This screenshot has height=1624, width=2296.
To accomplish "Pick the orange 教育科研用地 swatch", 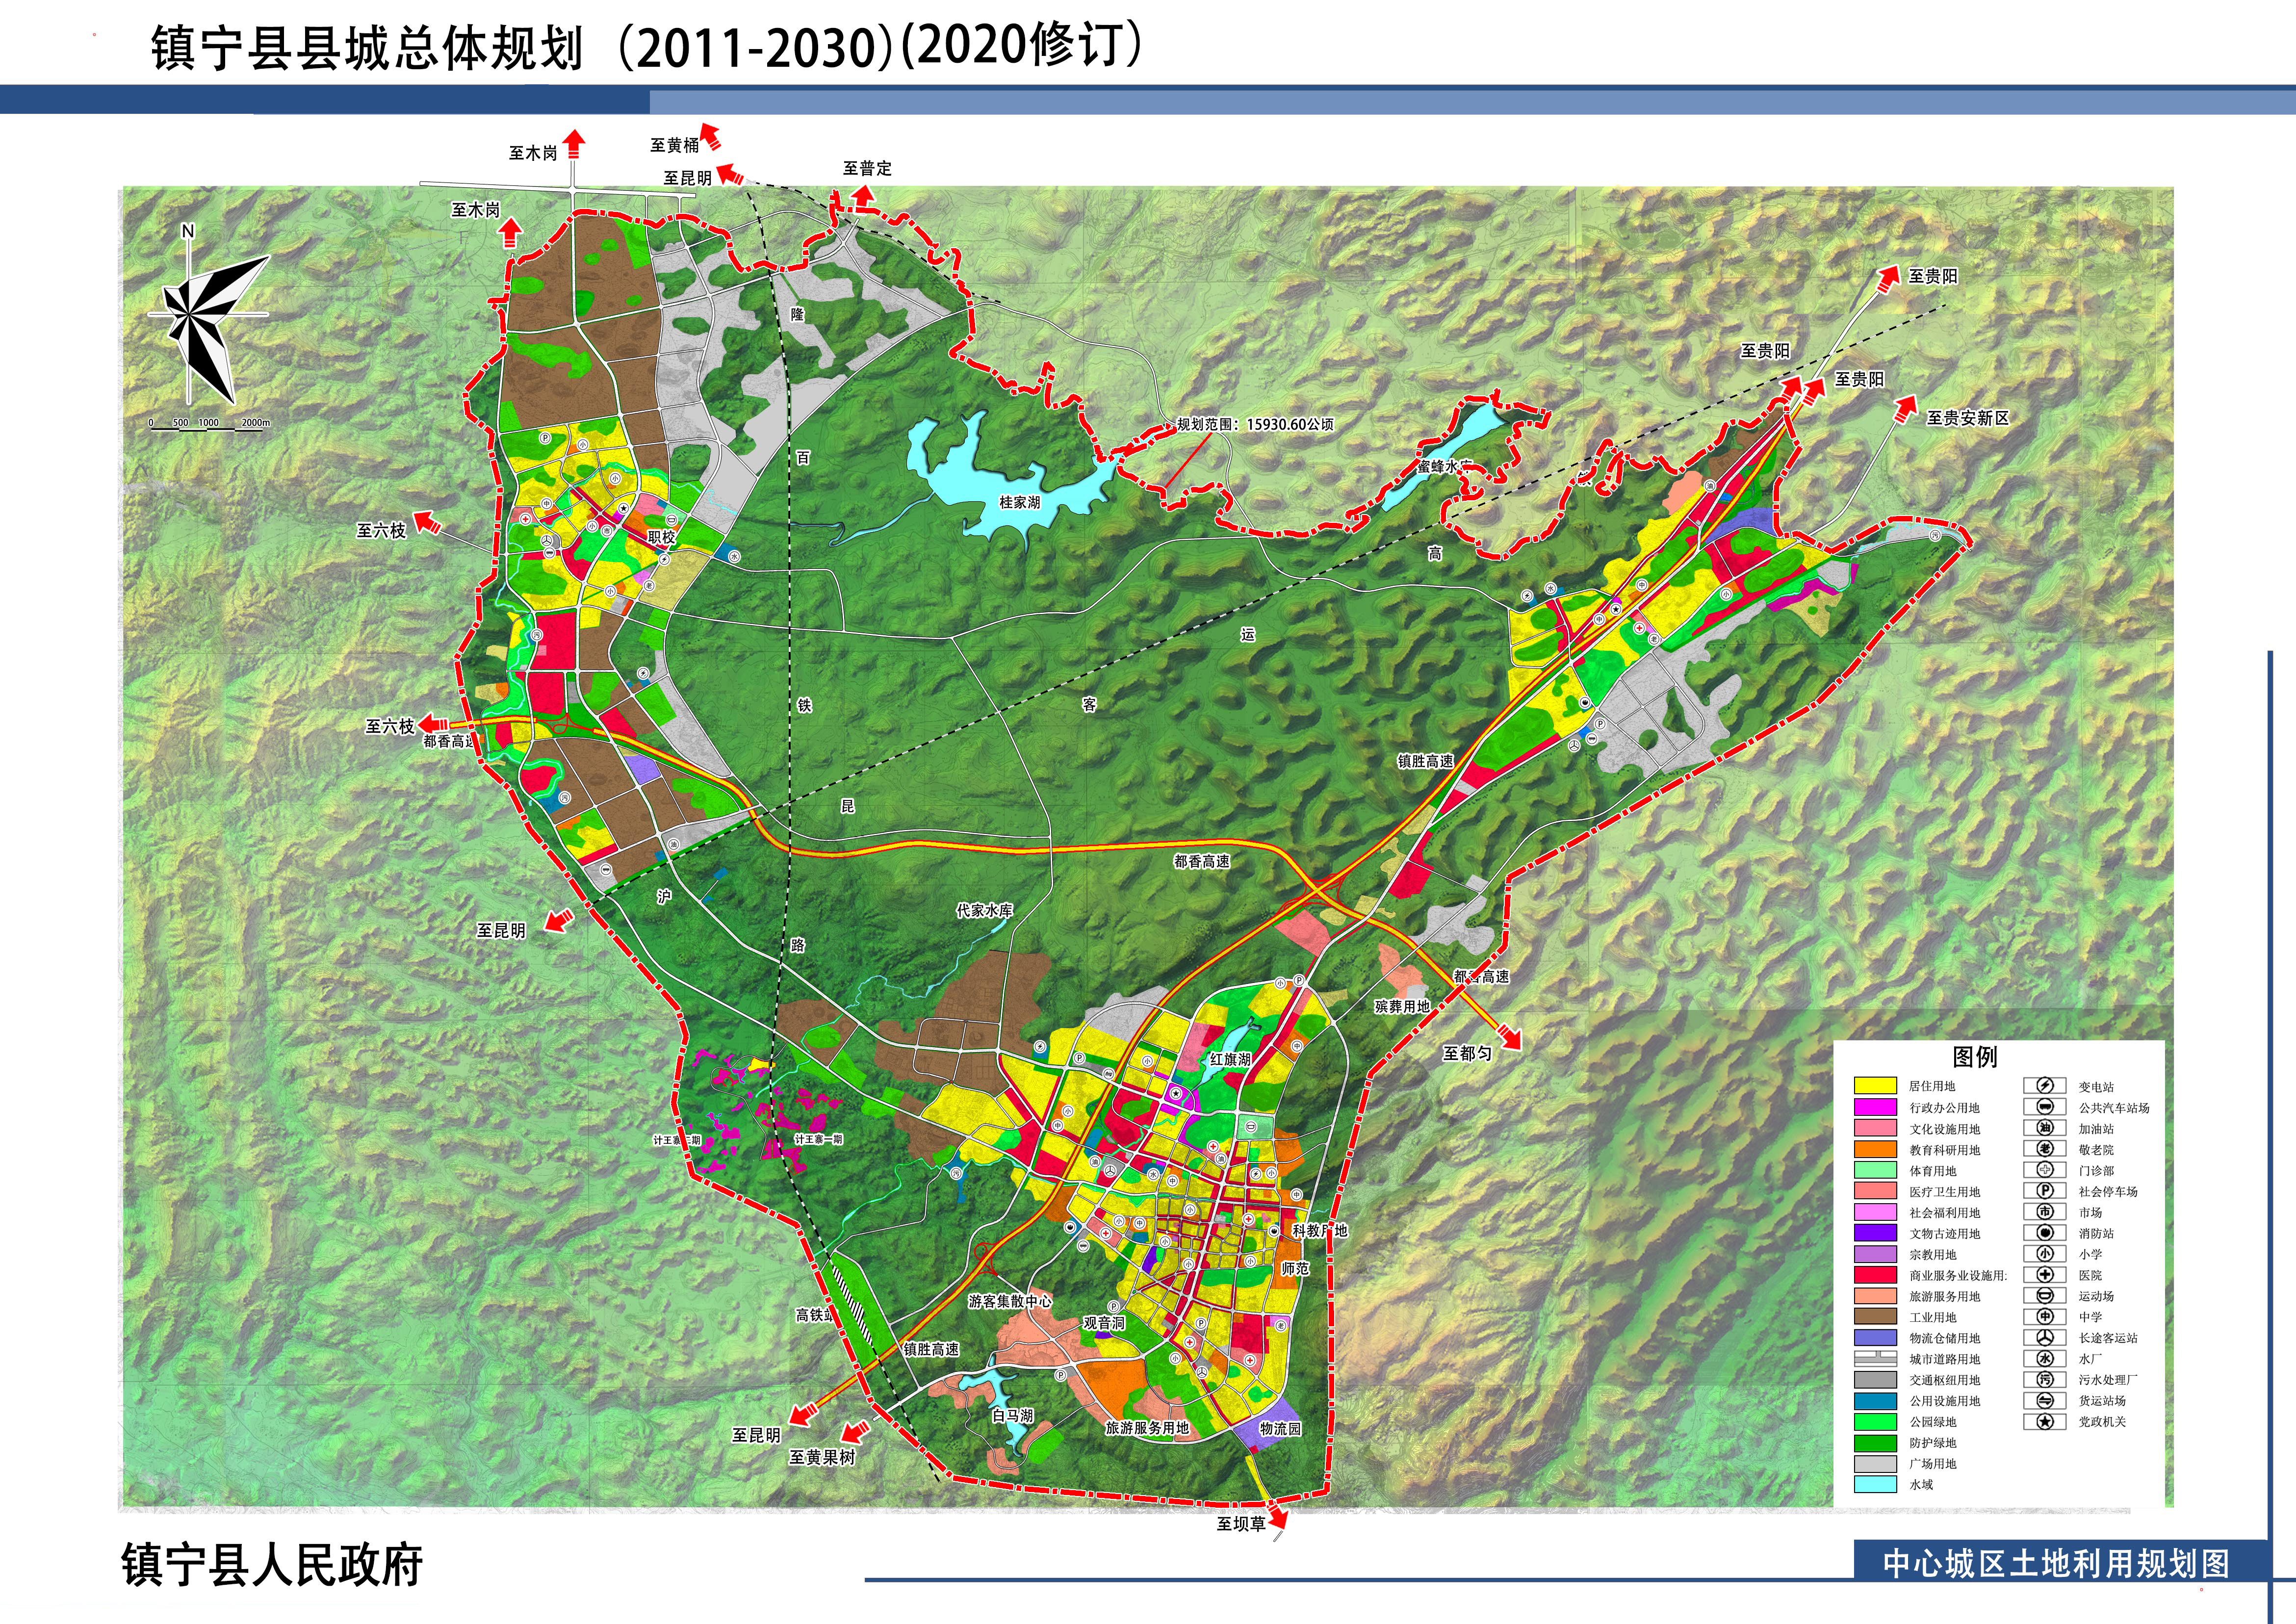I will pos(1875,1149).
